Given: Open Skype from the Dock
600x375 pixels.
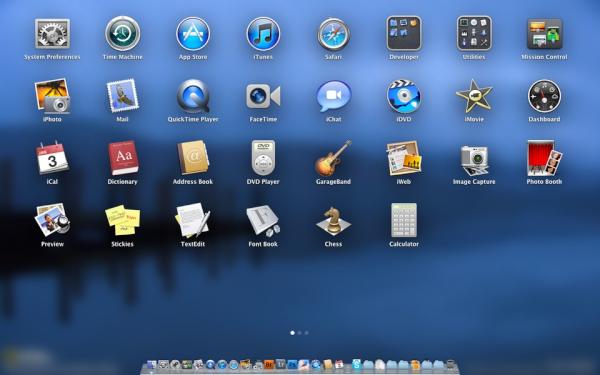Looking at the screenshot, I should [356, 364].
